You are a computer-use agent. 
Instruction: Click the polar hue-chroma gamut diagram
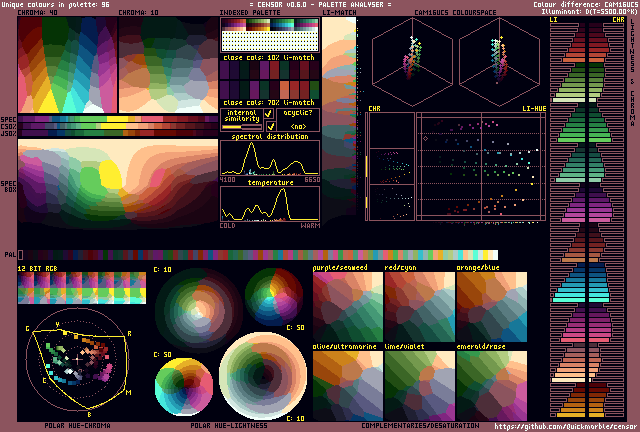78,359
